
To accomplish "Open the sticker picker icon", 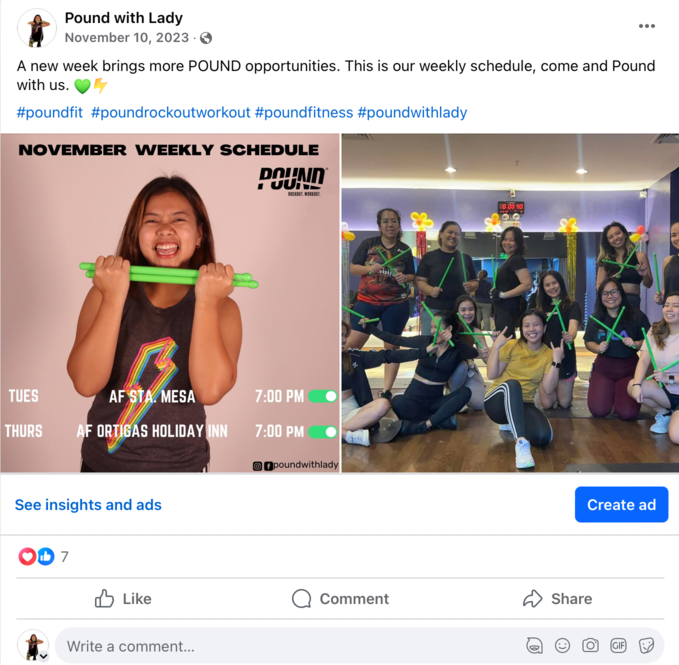I will tap(646, 646).
